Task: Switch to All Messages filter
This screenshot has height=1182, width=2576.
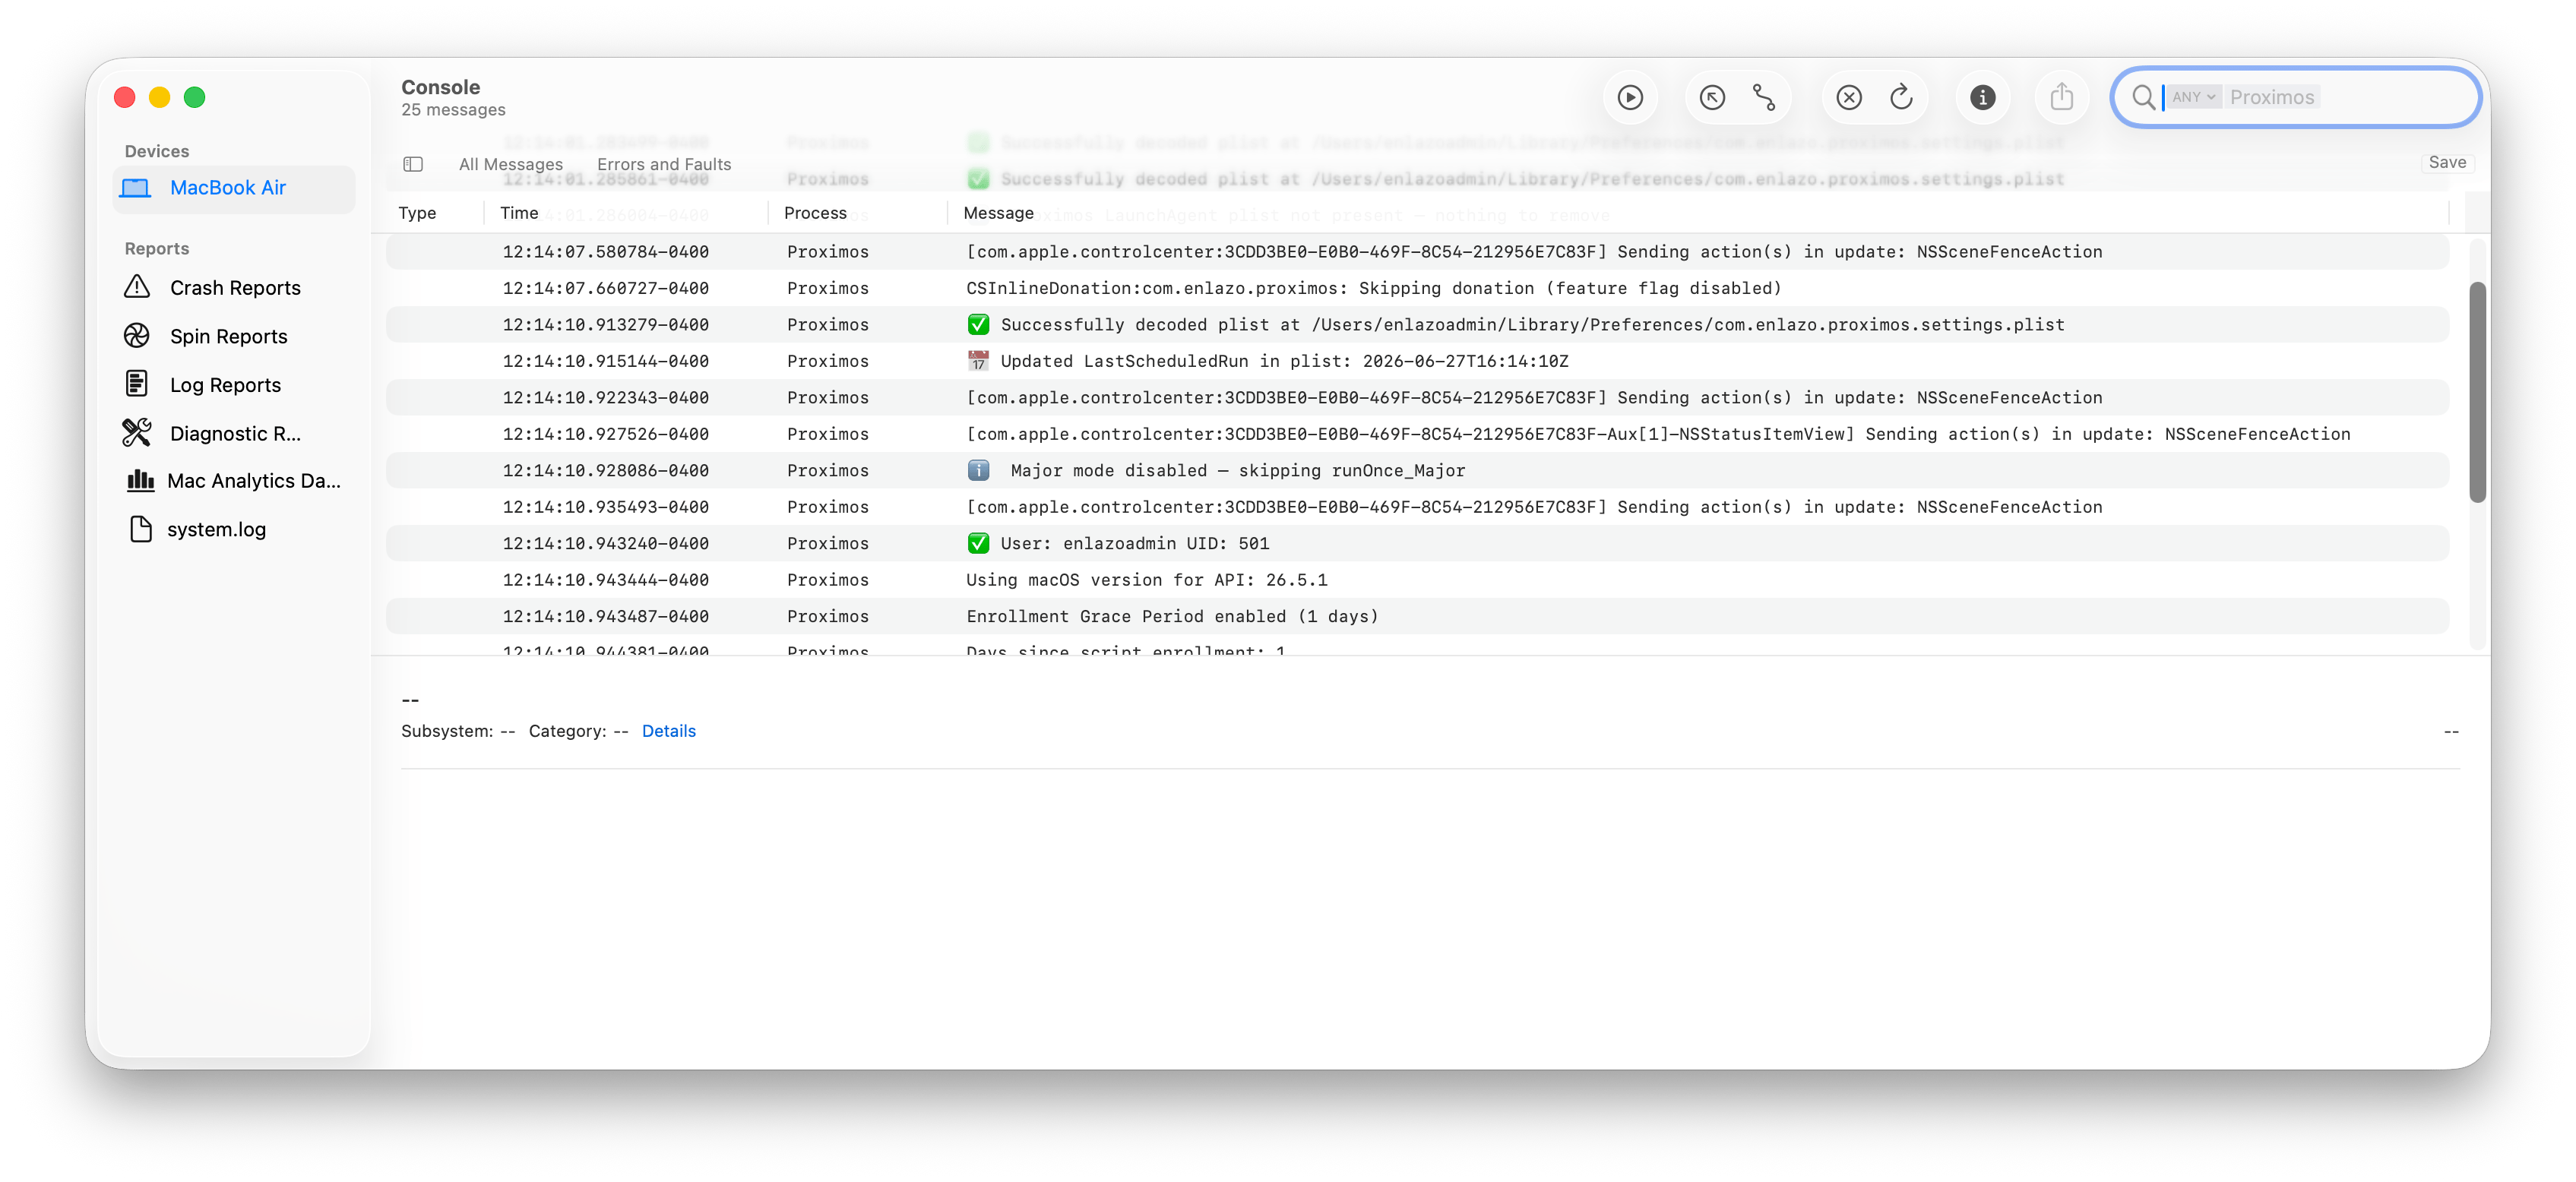Action: pyautogui.click(x=510, y=164)
